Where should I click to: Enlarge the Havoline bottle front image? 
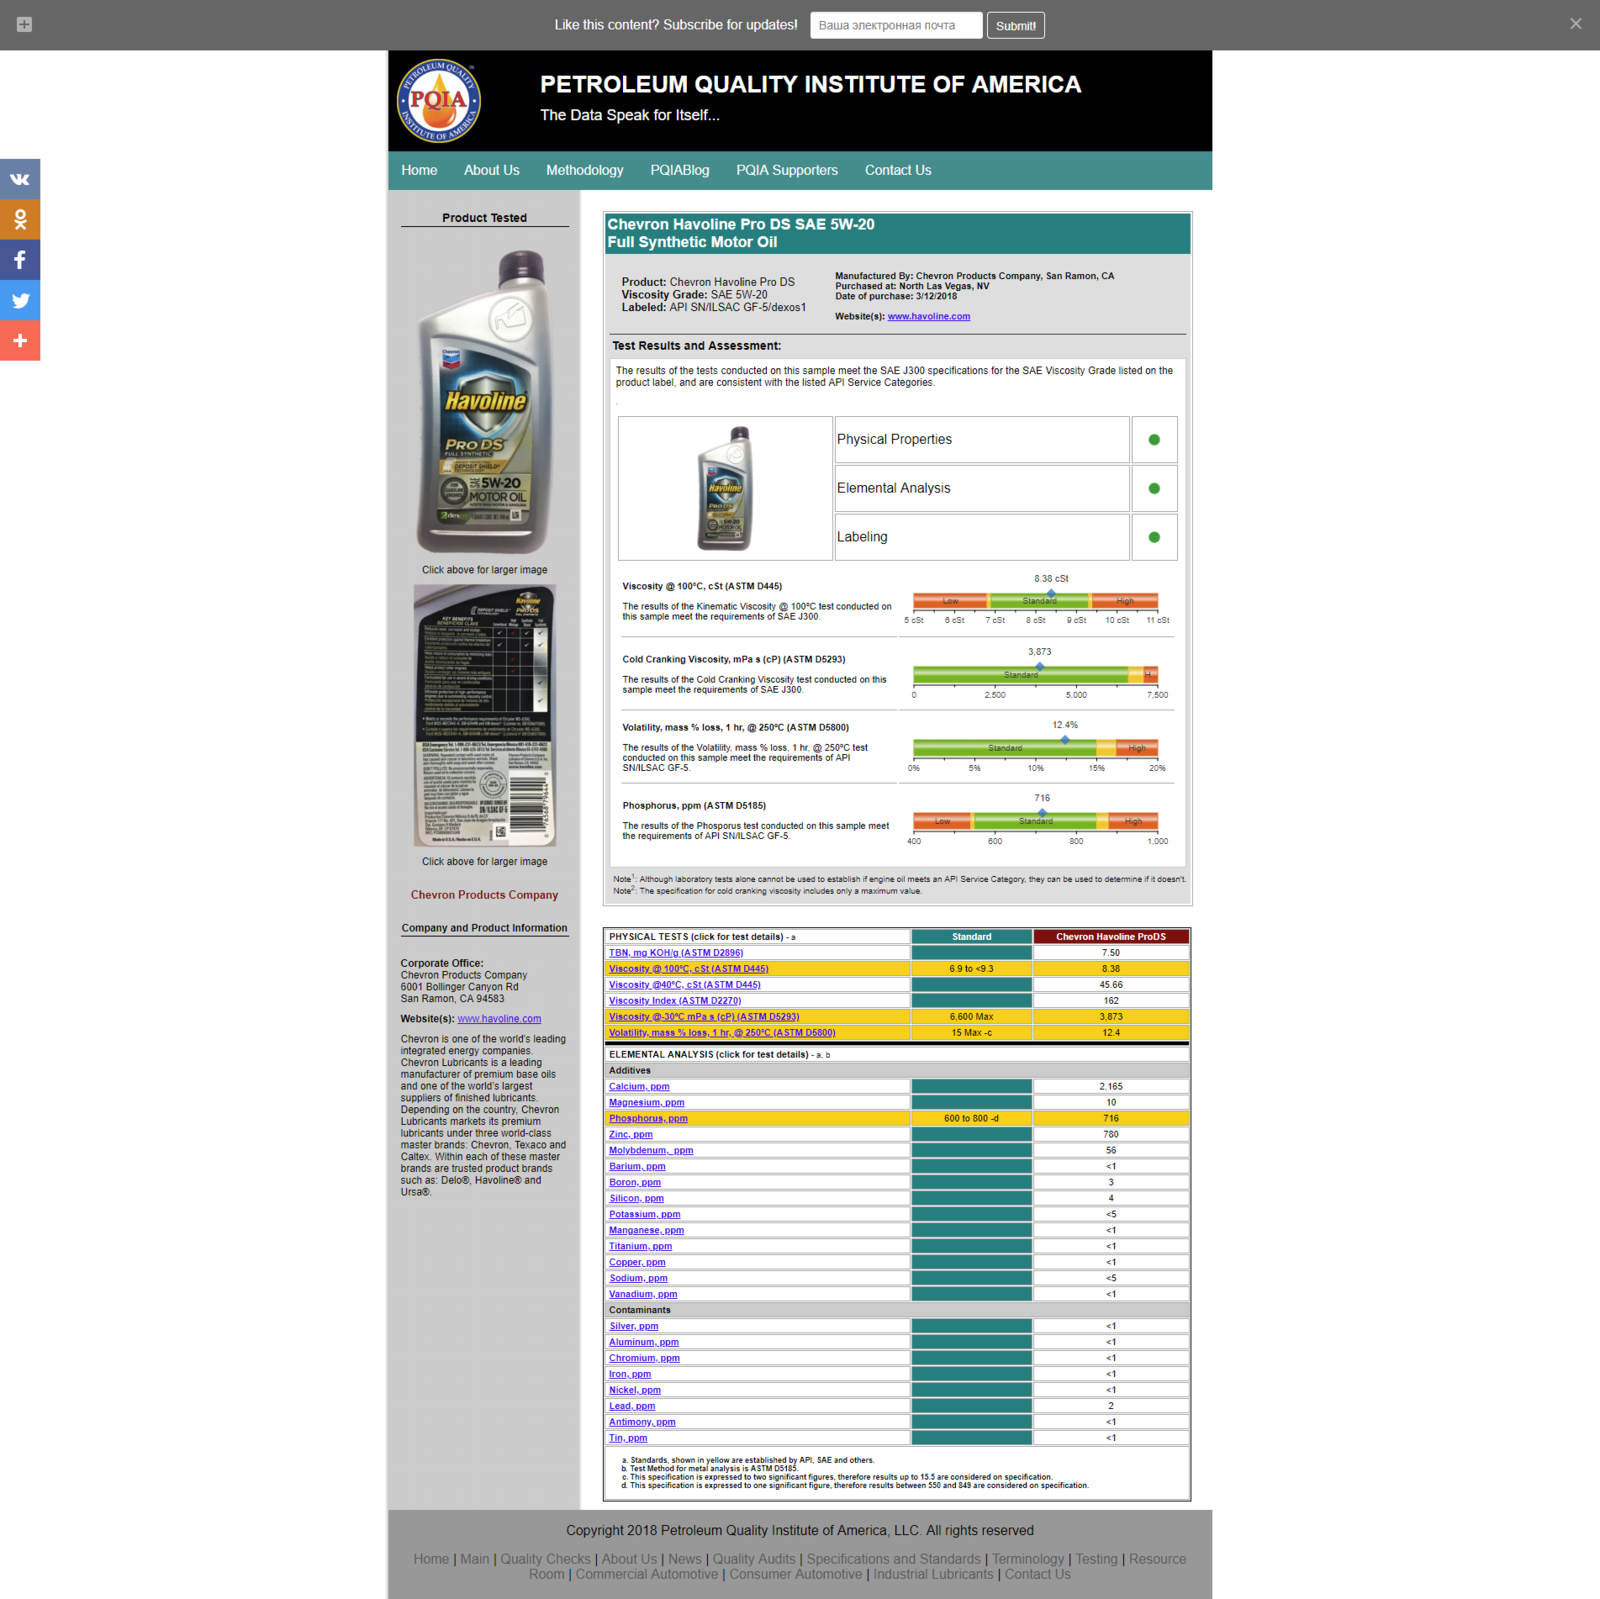point(484,400)
